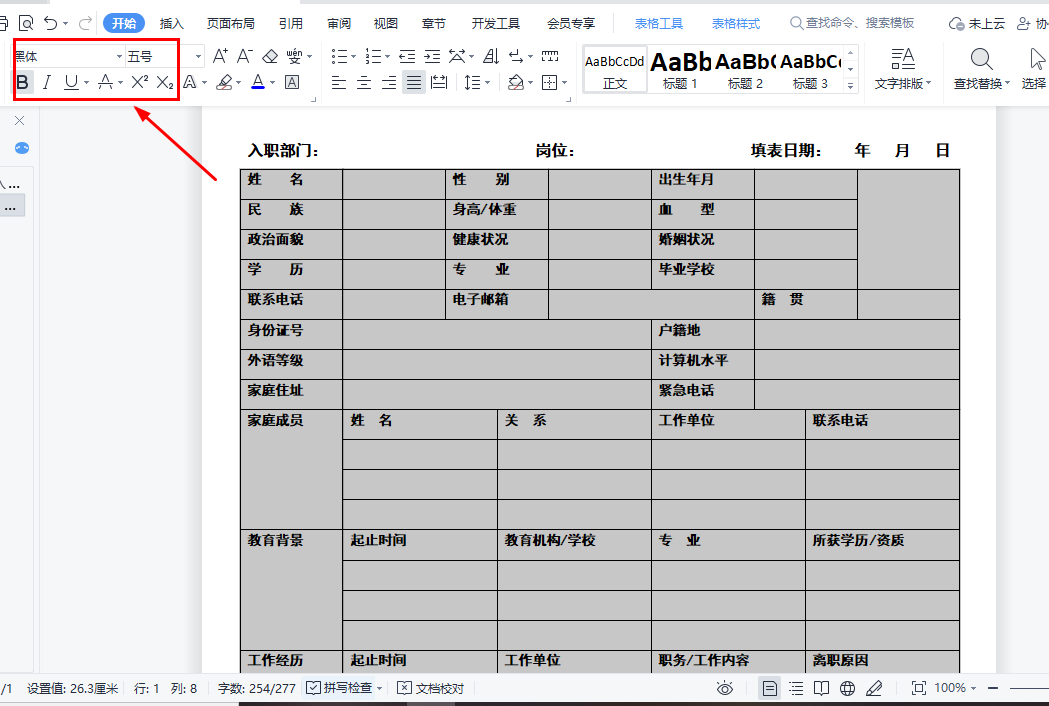The height and width of the screenshot is (706, 1049).
Task: Toggle spell check in status bar
Action: coord(340,688)
